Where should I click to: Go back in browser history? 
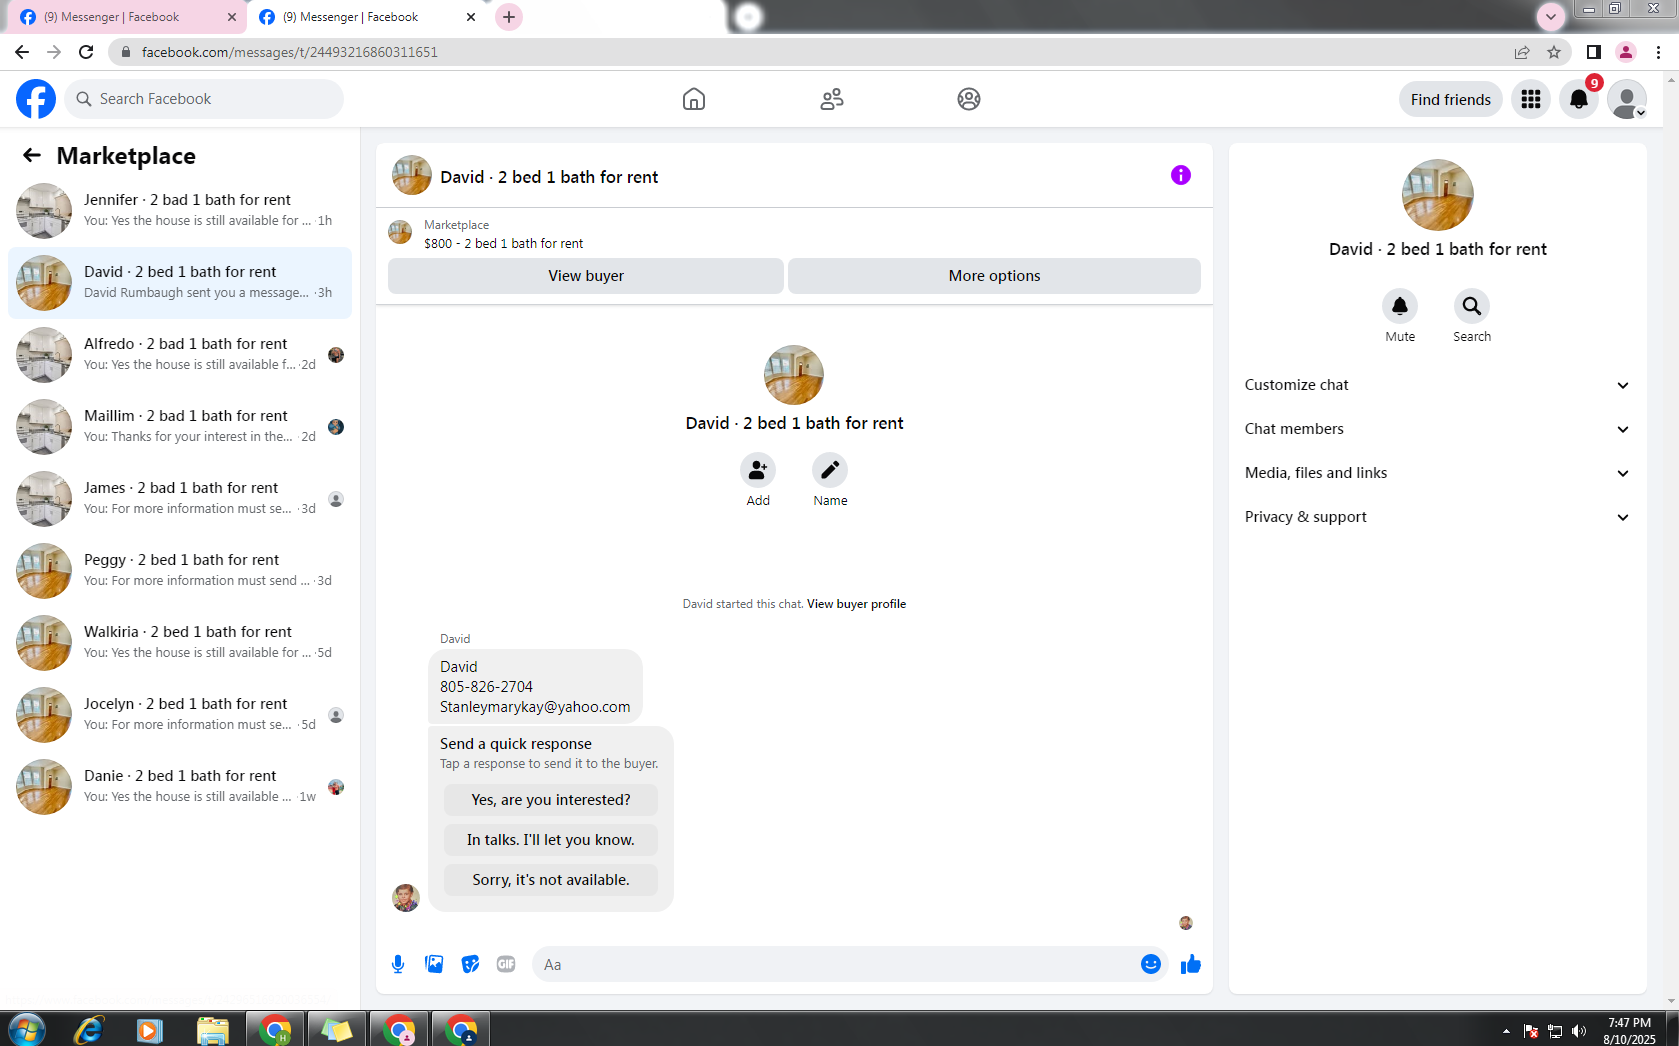pyautogui.click(x=22, y=52)
